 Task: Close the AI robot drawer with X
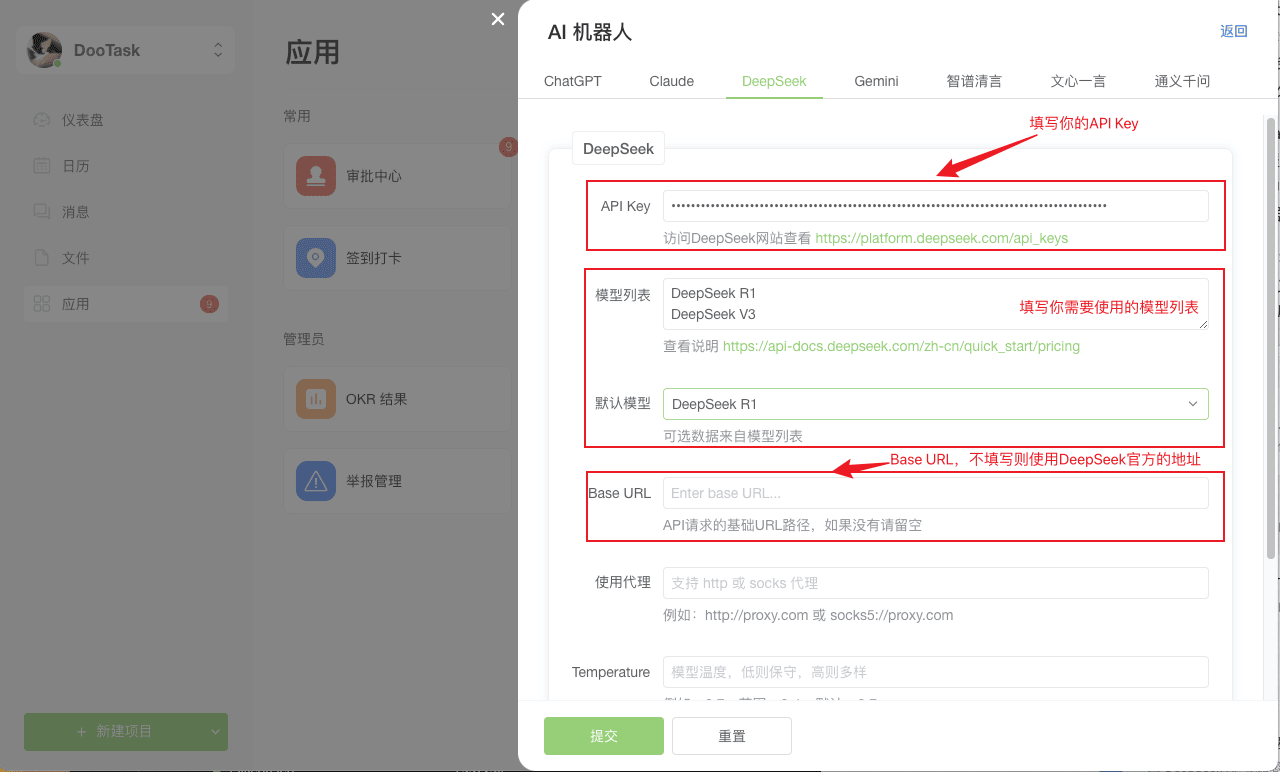(x=498, y=19)
